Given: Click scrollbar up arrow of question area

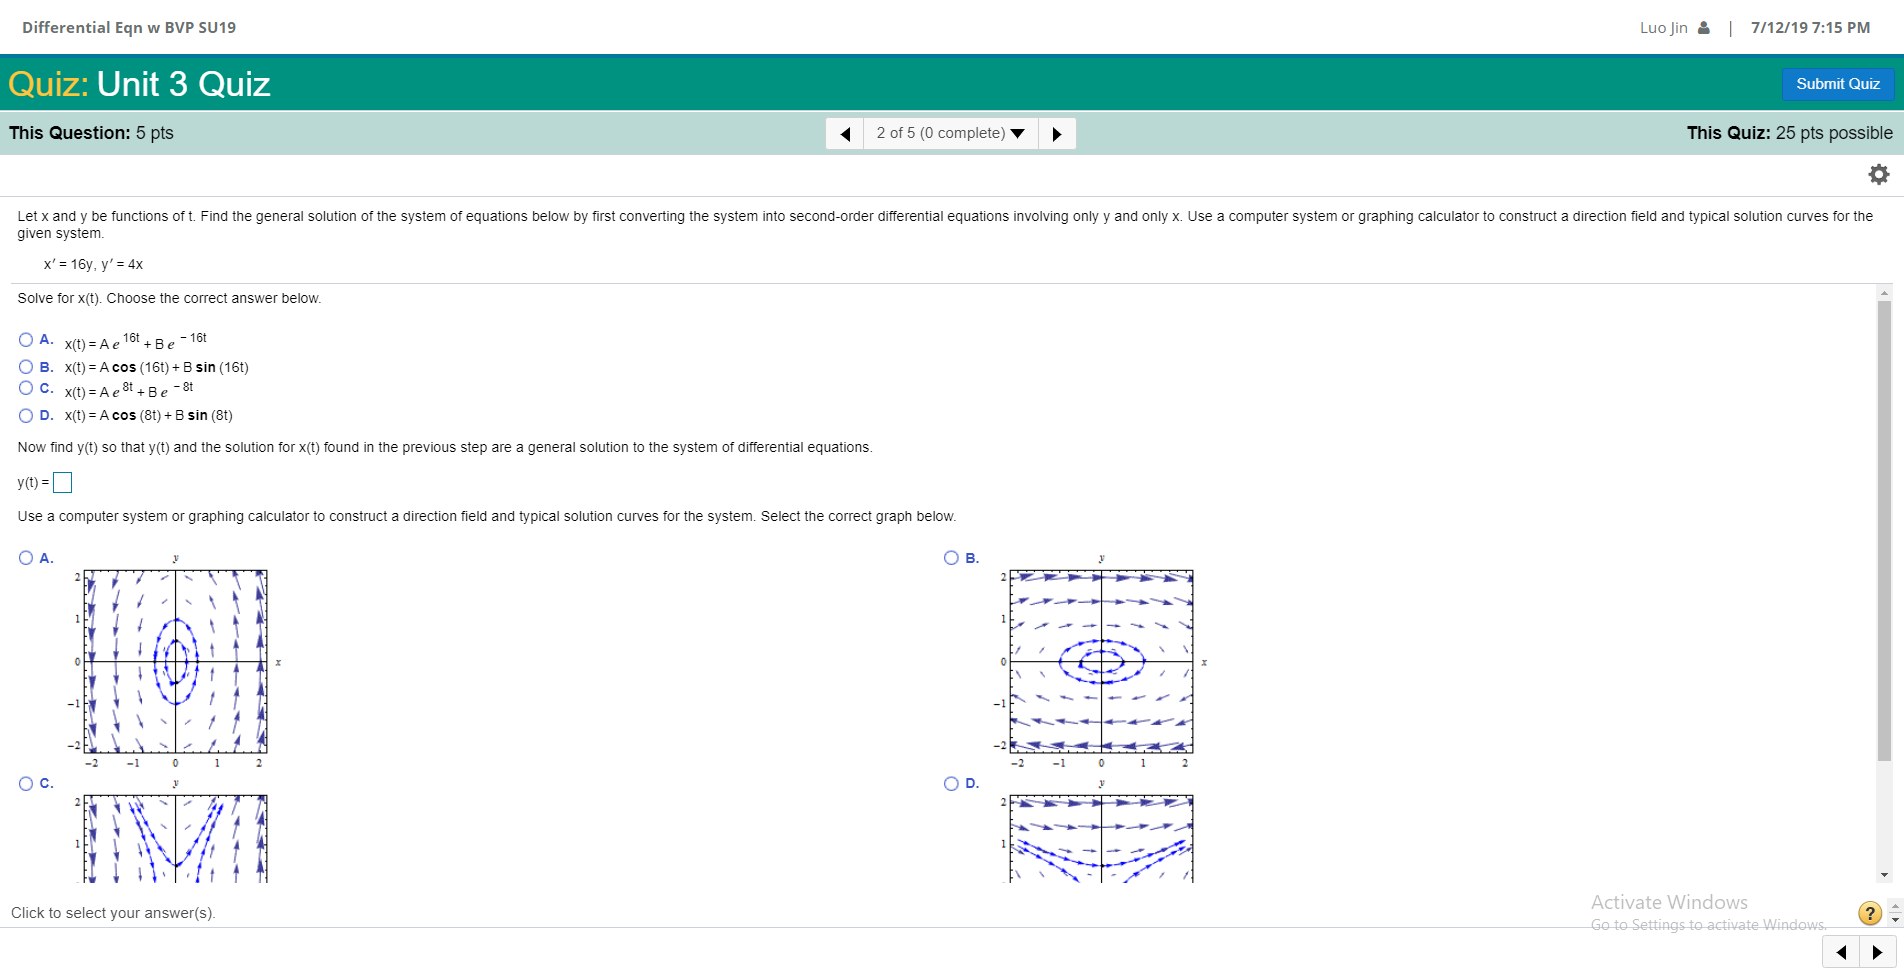Looking at the screenshot, I should (1884, 294).
